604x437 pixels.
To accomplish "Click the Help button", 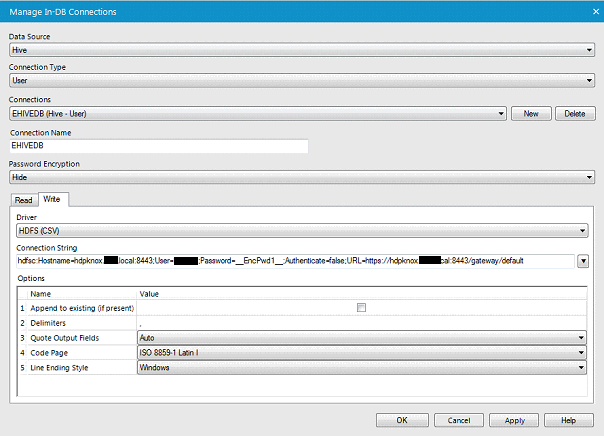I will [569, 420].
